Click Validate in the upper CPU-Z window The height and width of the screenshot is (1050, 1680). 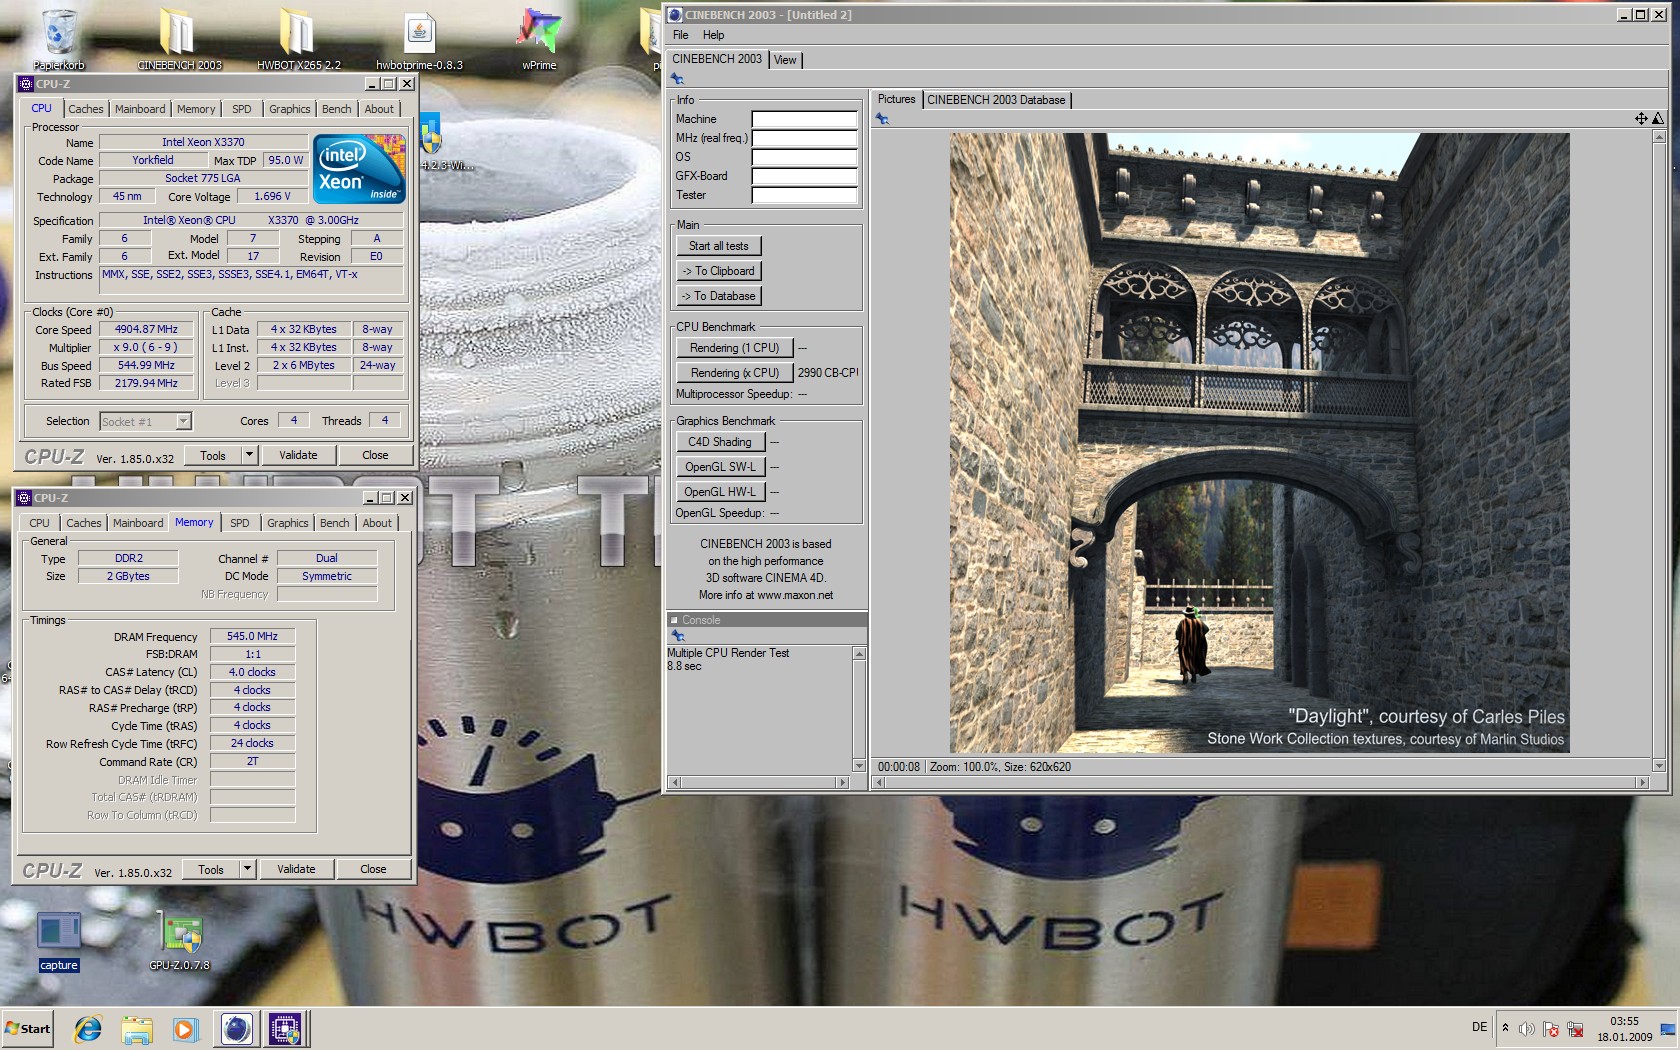pyautogui.click(x=298, y=455)
